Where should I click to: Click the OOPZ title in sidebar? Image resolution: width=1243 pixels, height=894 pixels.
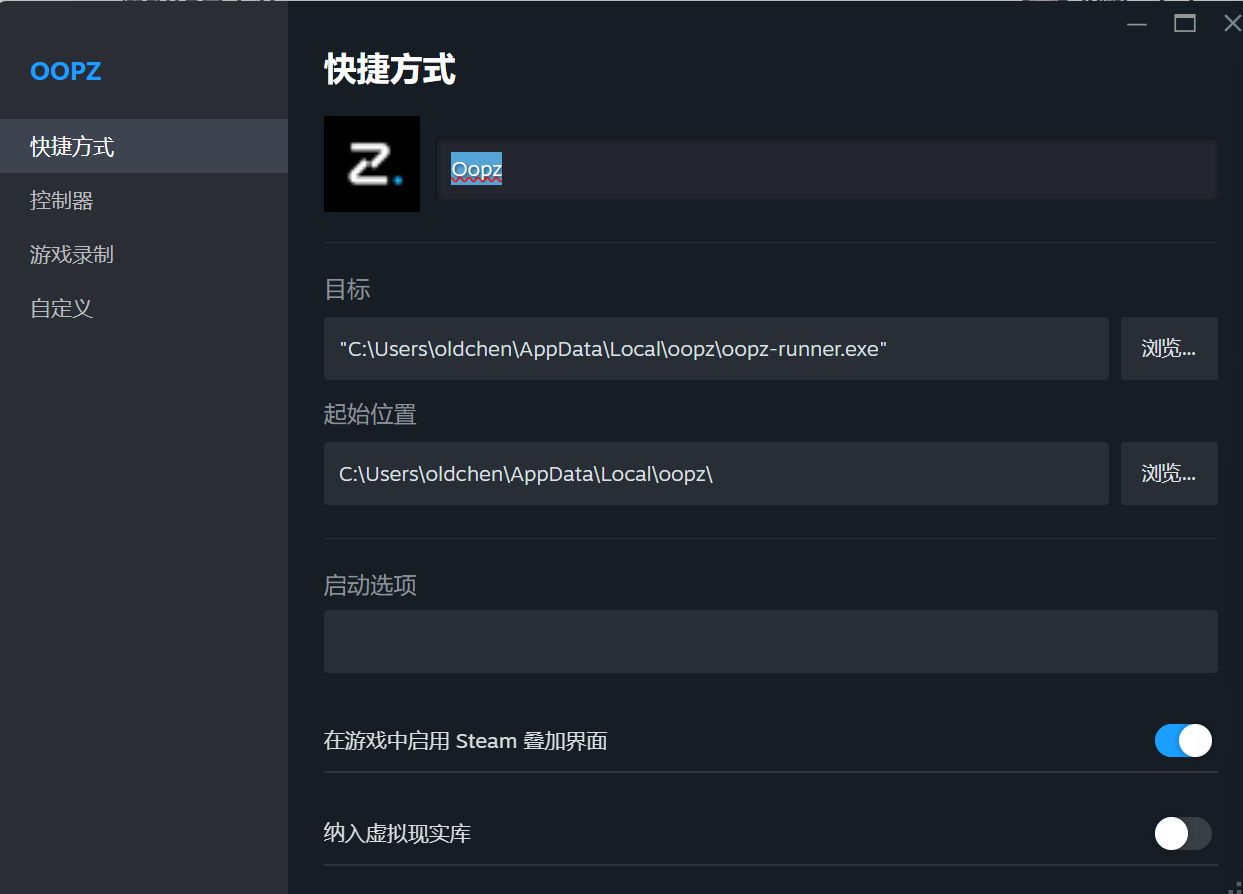[66, 71]
